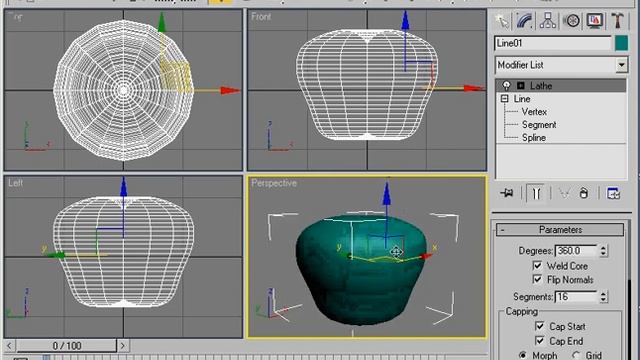Screen dimensions: 640x360
Task: Select the Spline sub-object level
Action: point(533,138)
